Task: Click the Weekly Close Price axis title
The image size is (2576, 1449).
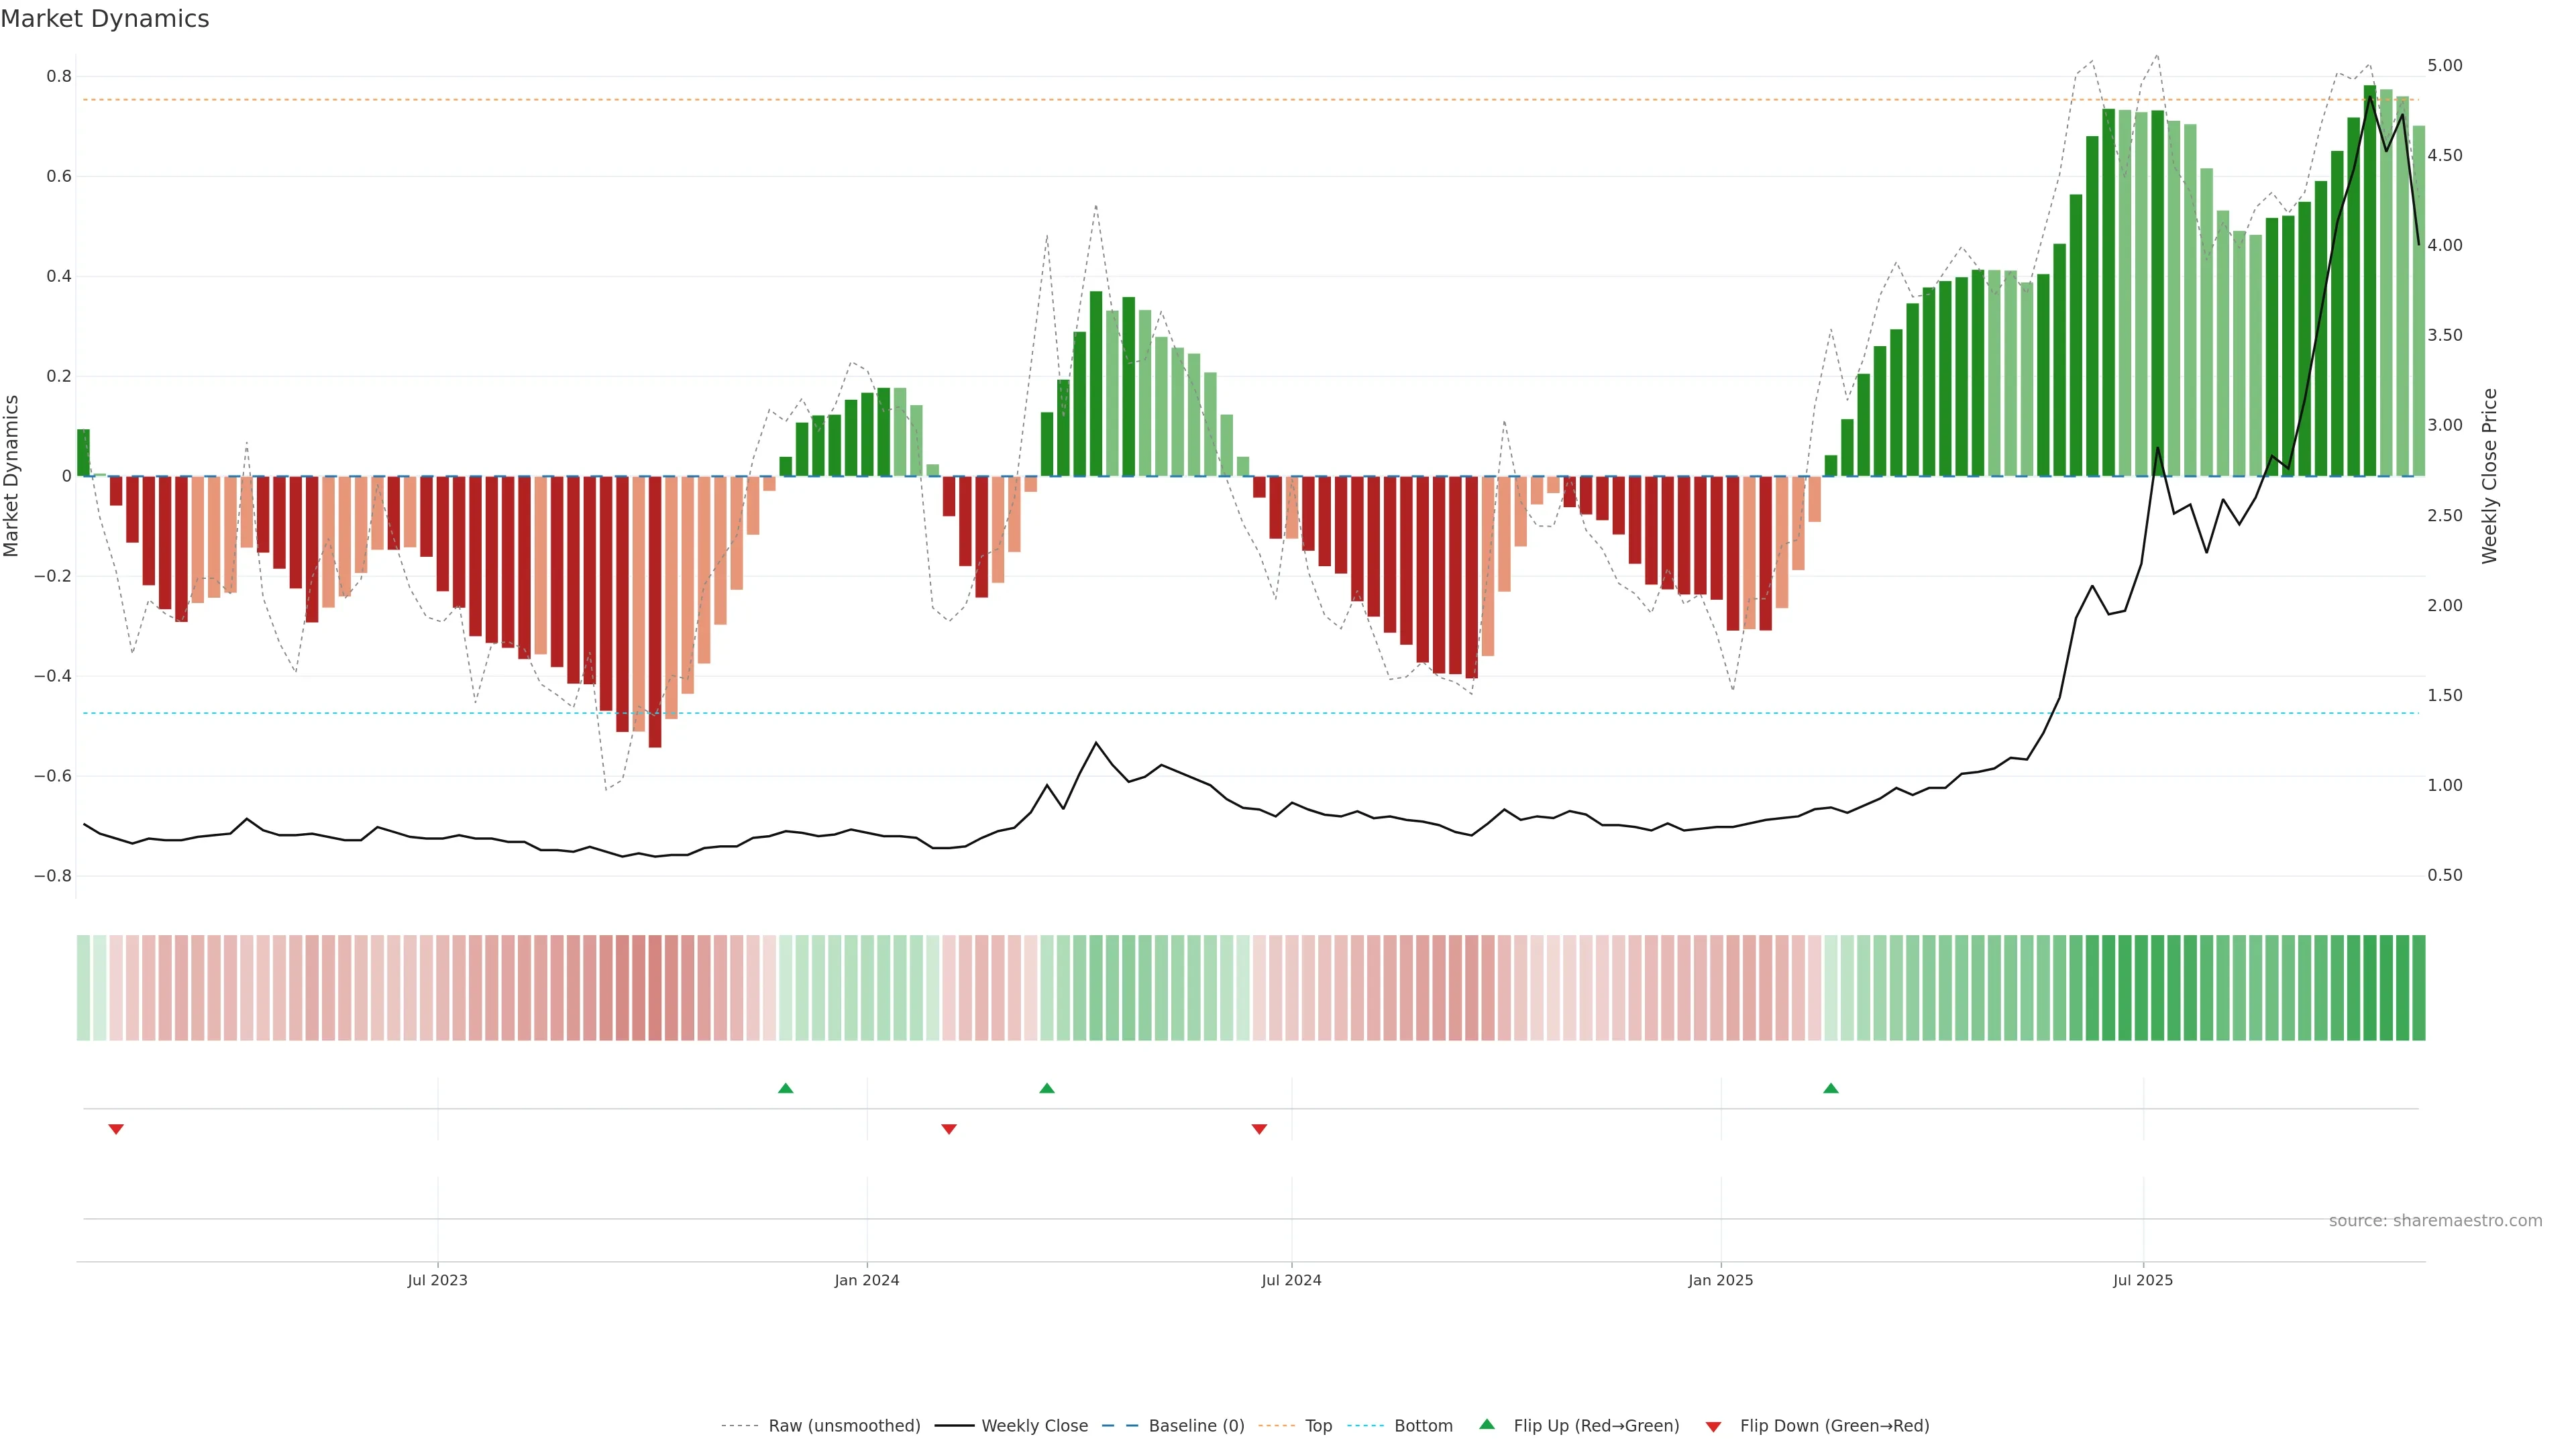Action: [x=2489, y=476]
